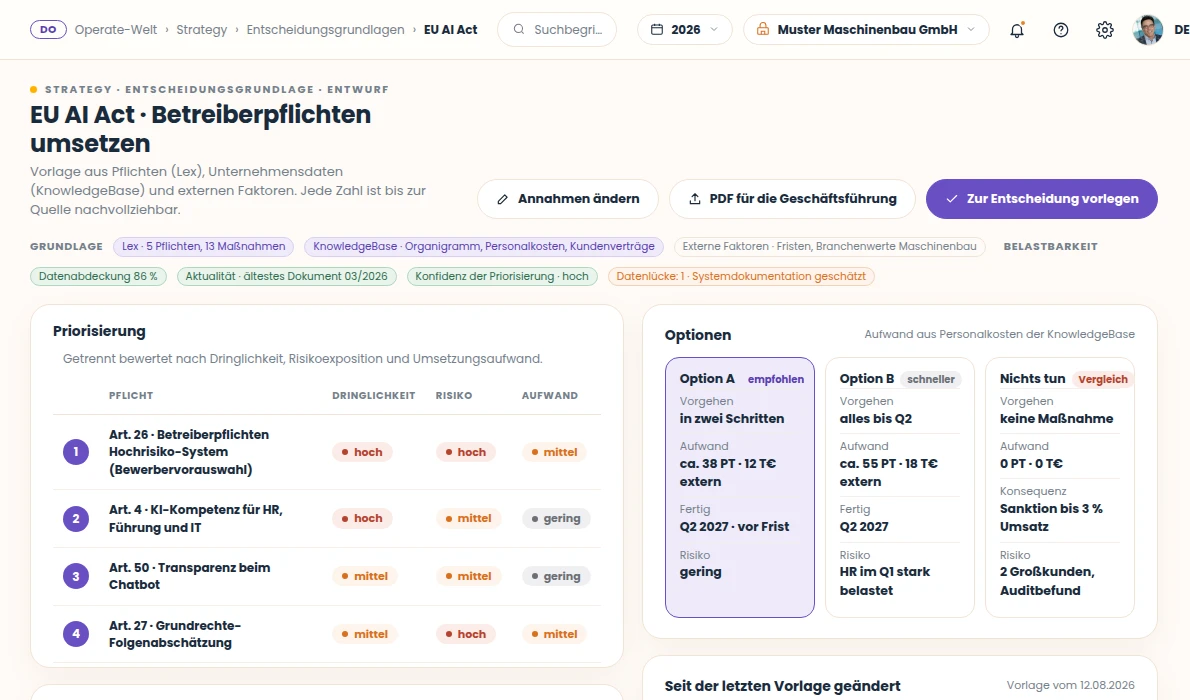Screen dimensions: 1190x700
Task: Click the Externe Faktoren chip
Action: pos(830,247)
